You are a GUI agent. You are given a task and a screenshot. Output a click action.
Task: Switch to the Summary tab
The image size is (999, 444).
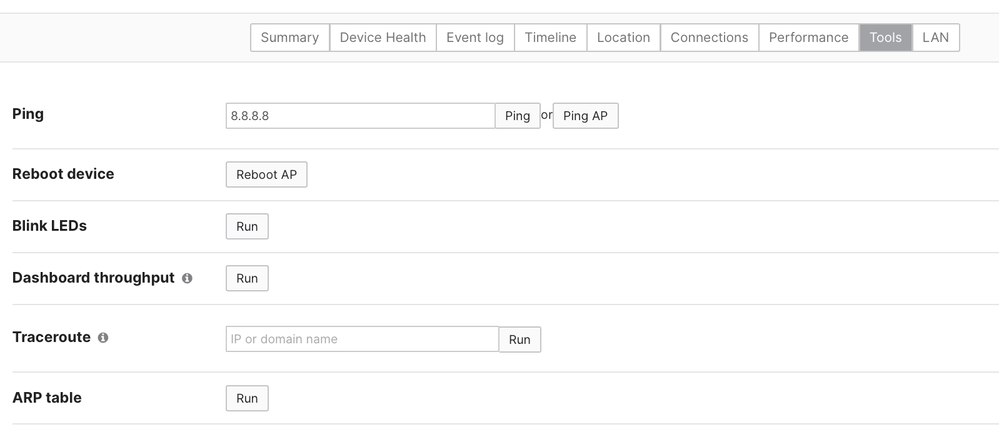pos(289,38)
